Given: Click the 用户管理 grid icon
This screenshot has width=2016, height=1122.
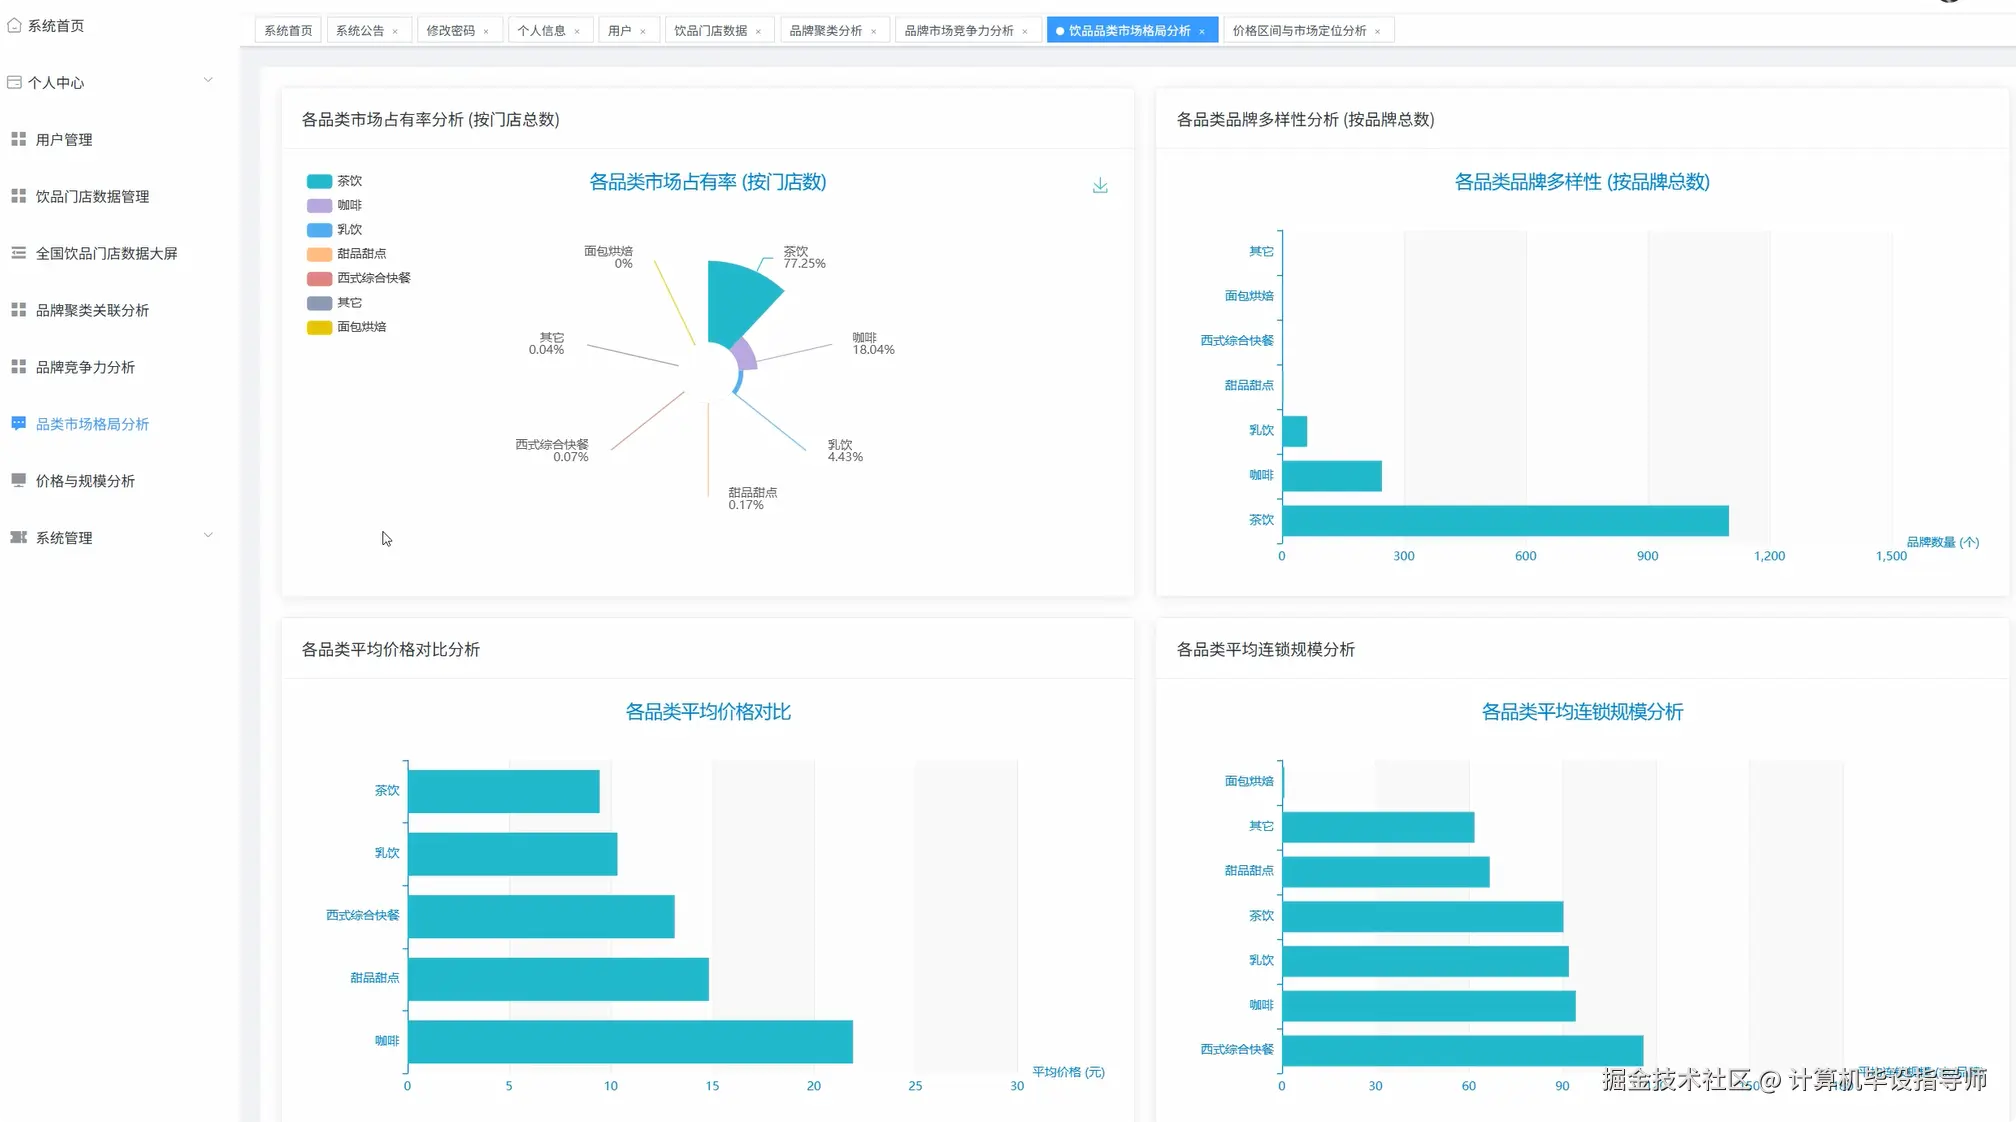Looking at the screenshot, I should pos(18,139).
